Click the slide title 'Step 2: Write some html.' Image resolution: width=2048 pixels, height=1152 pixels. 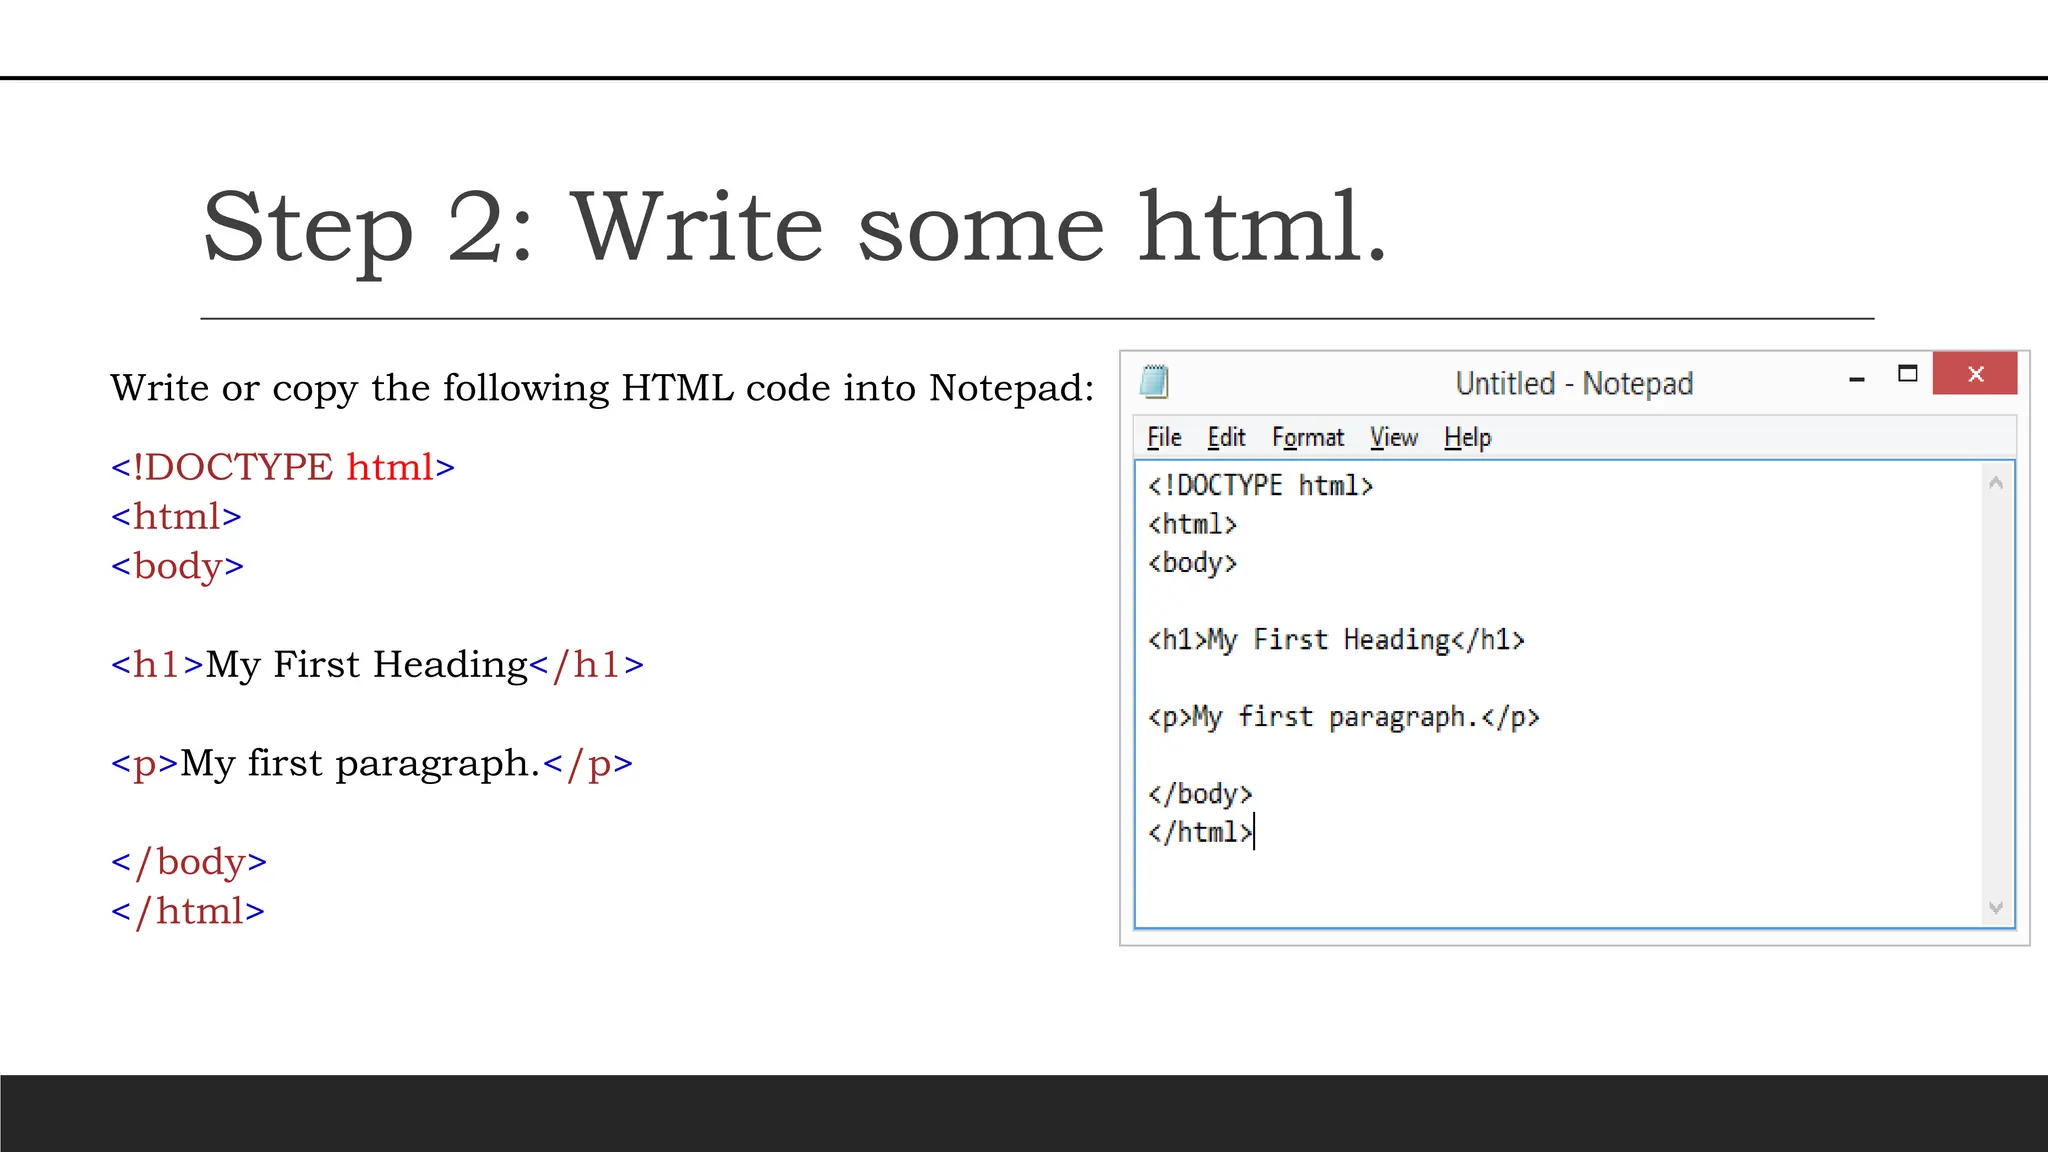pos(795,228)
